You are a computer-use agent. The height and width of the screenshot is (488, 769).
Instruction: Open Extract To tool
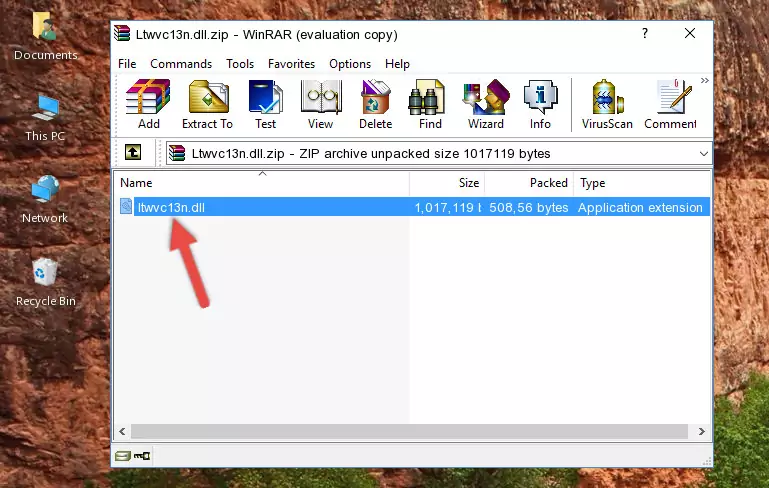(x=207, y=104)
